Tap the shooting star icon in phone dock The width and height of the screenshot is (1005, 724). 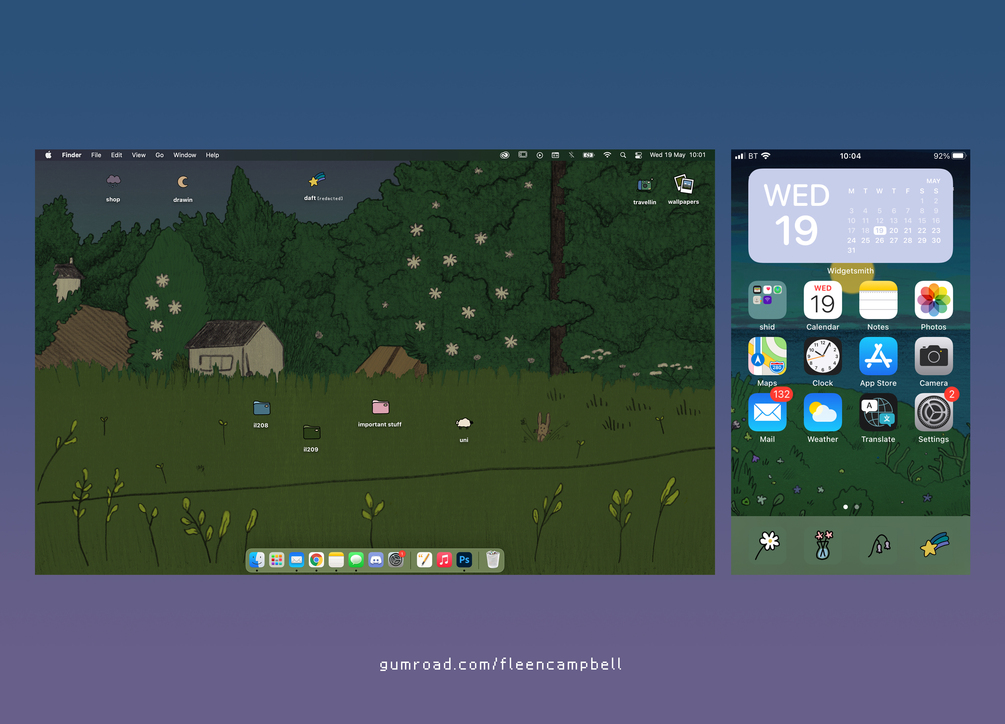tap(934, 545)
